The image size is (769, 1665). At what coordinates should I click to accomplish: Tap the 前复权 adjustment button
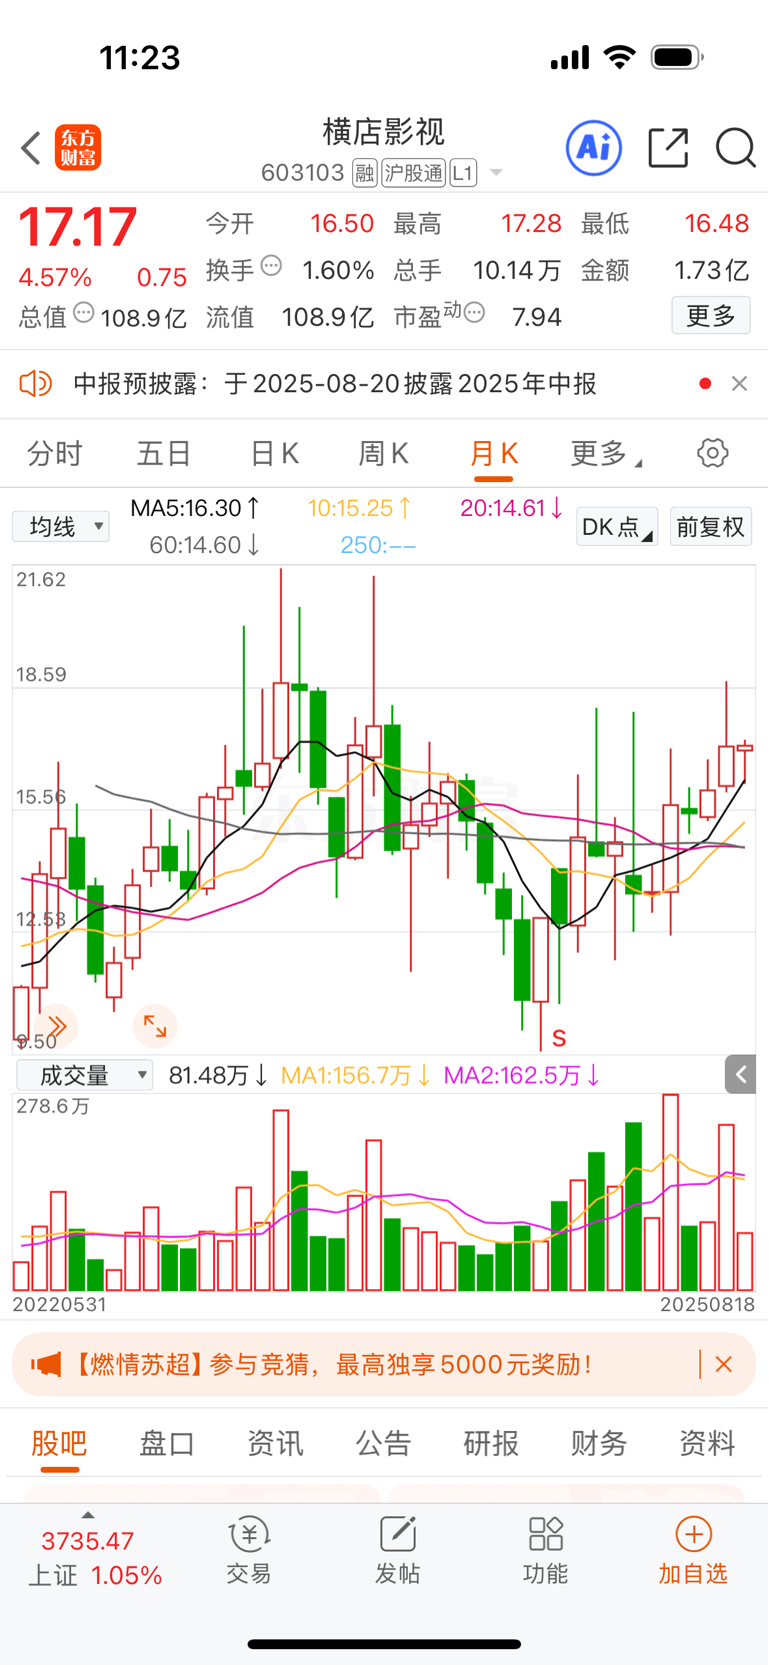710,526
